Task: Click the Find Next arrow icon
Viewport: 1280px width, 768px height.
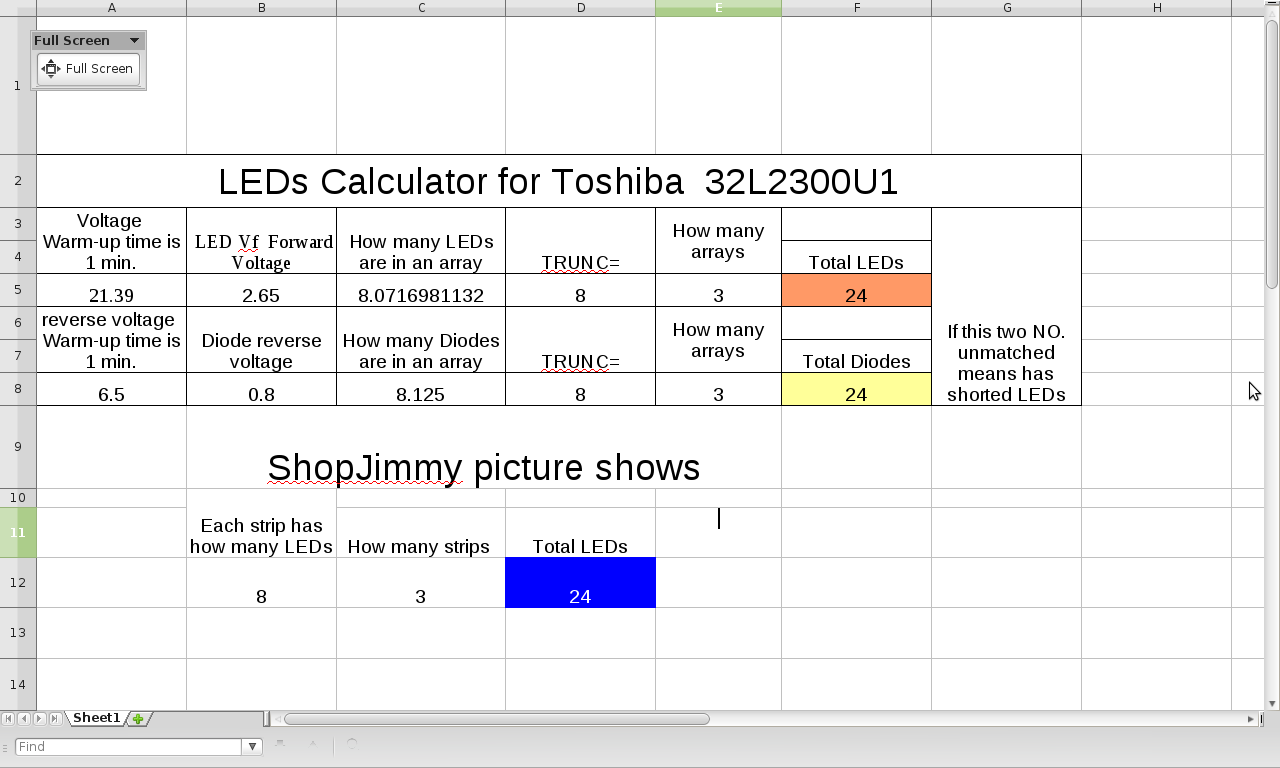Action: (x=281, y=745)
